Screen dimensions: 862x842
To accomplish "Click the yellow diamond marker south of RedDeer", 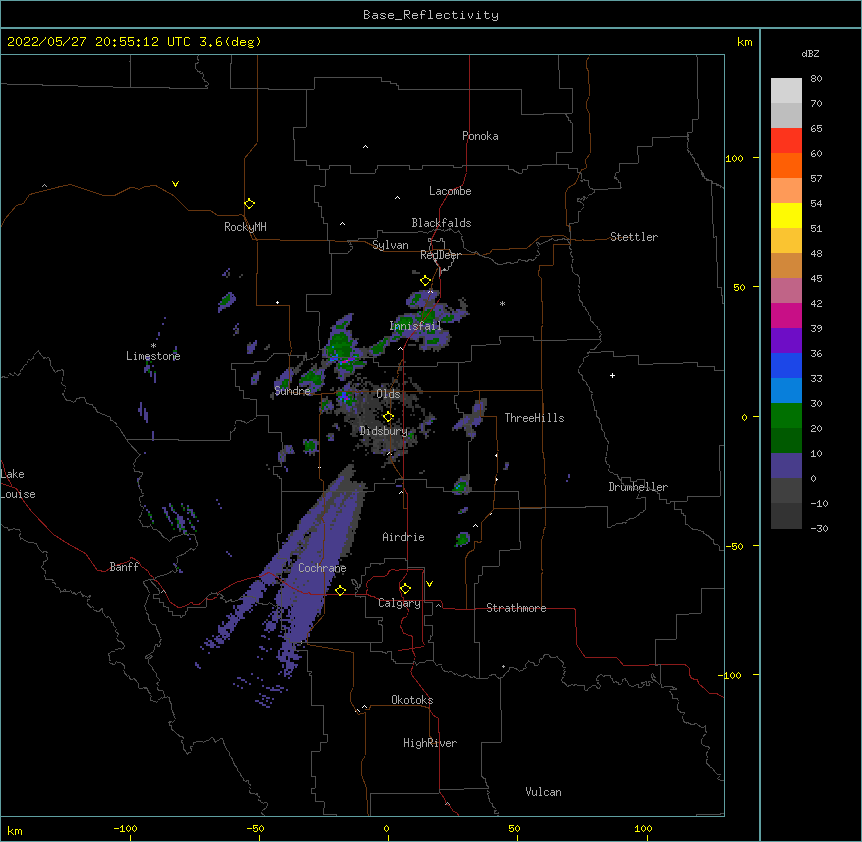I will pos(426,281).
